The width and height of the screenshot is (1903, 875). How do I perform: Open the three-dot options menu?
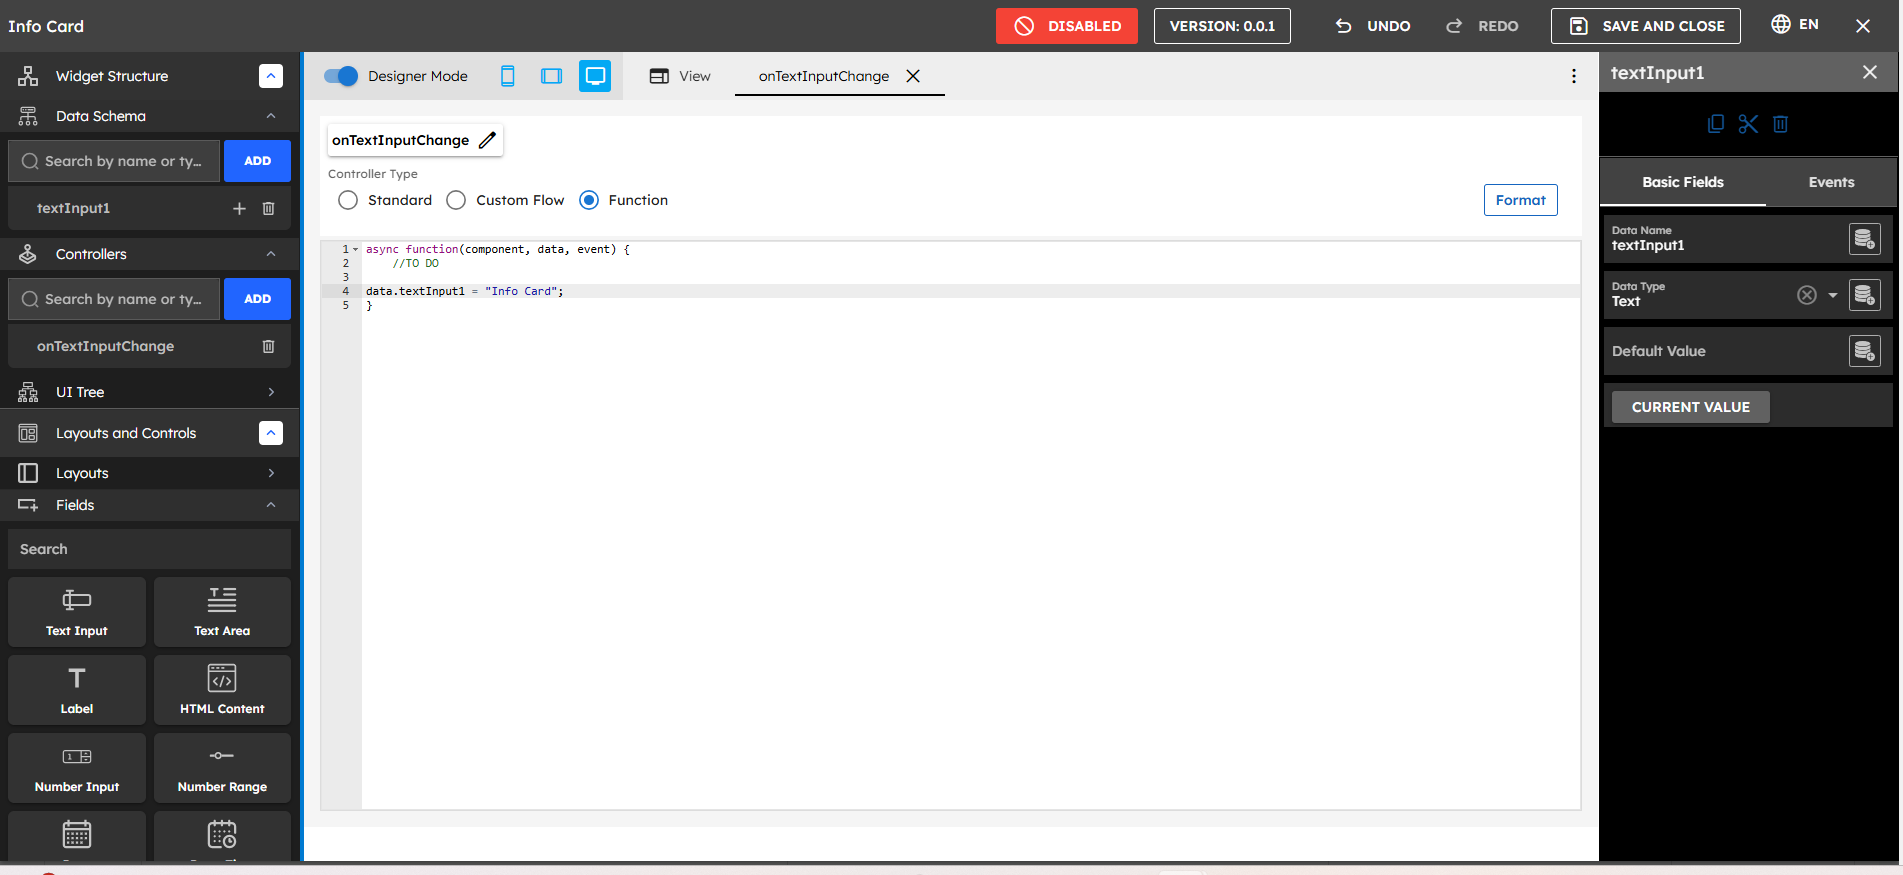point(1574,76)
